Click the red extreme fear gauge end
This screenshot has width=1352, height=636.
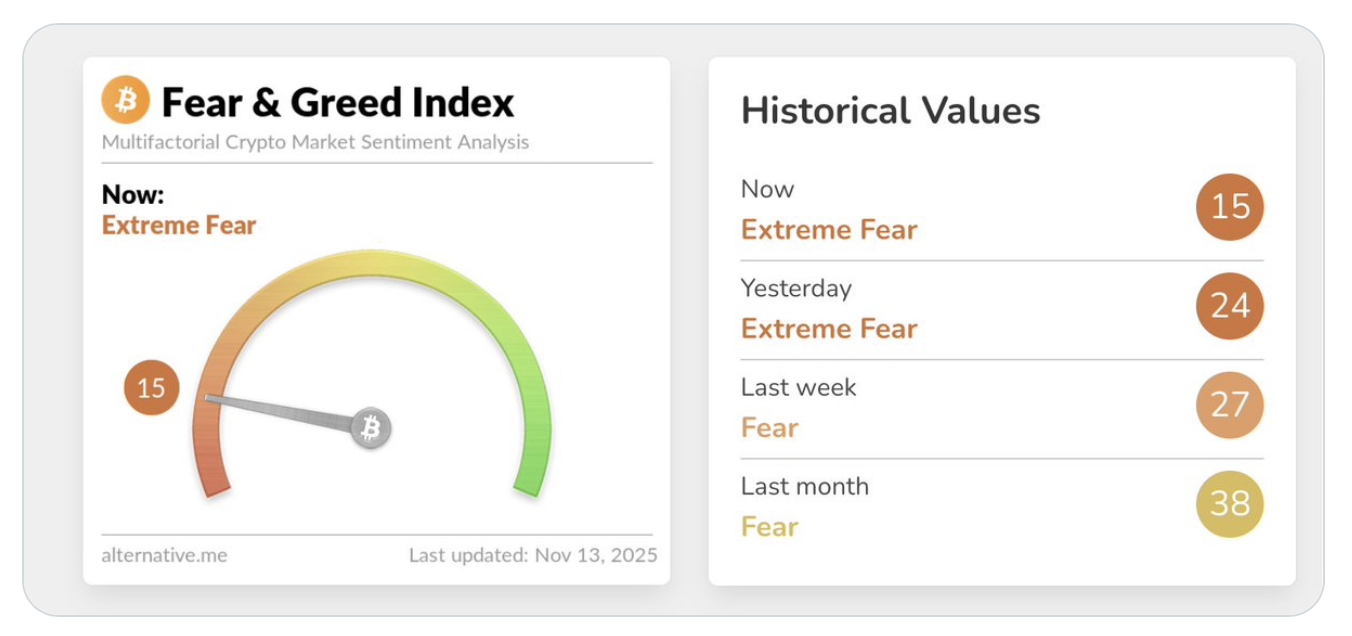(x=214, y=478)
